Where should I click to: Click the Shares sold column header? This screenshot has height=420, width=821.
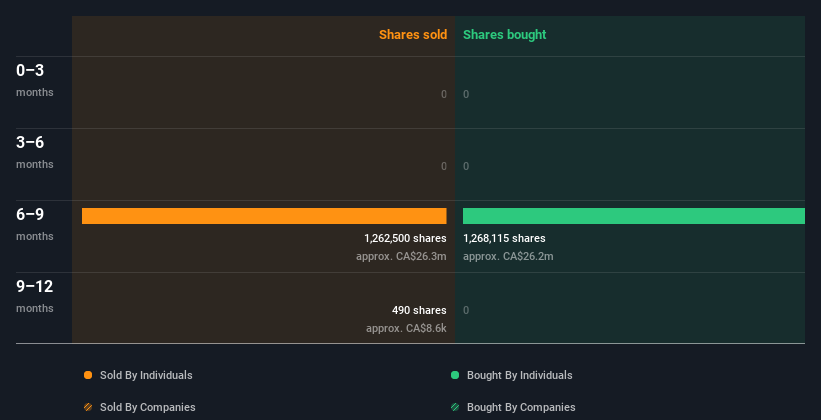click(x=413, y=35)
